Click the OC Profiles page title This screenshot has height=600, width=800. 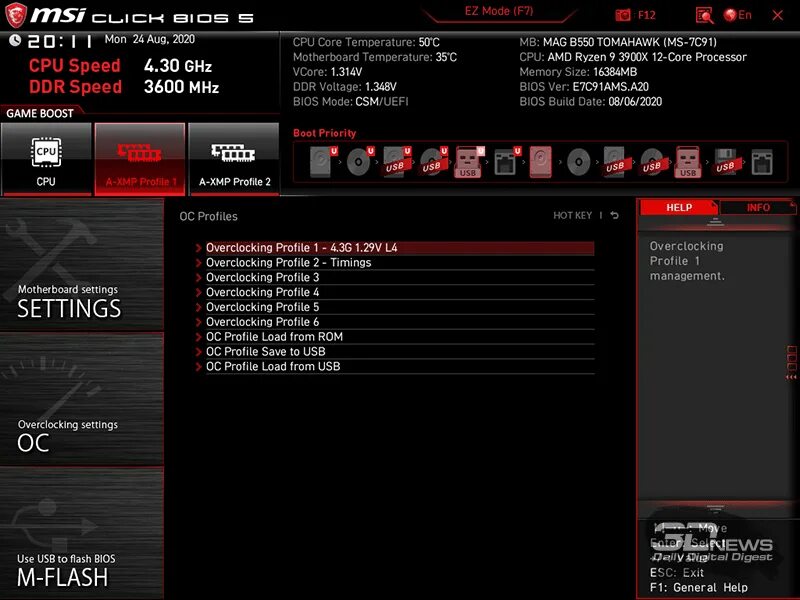208,216
